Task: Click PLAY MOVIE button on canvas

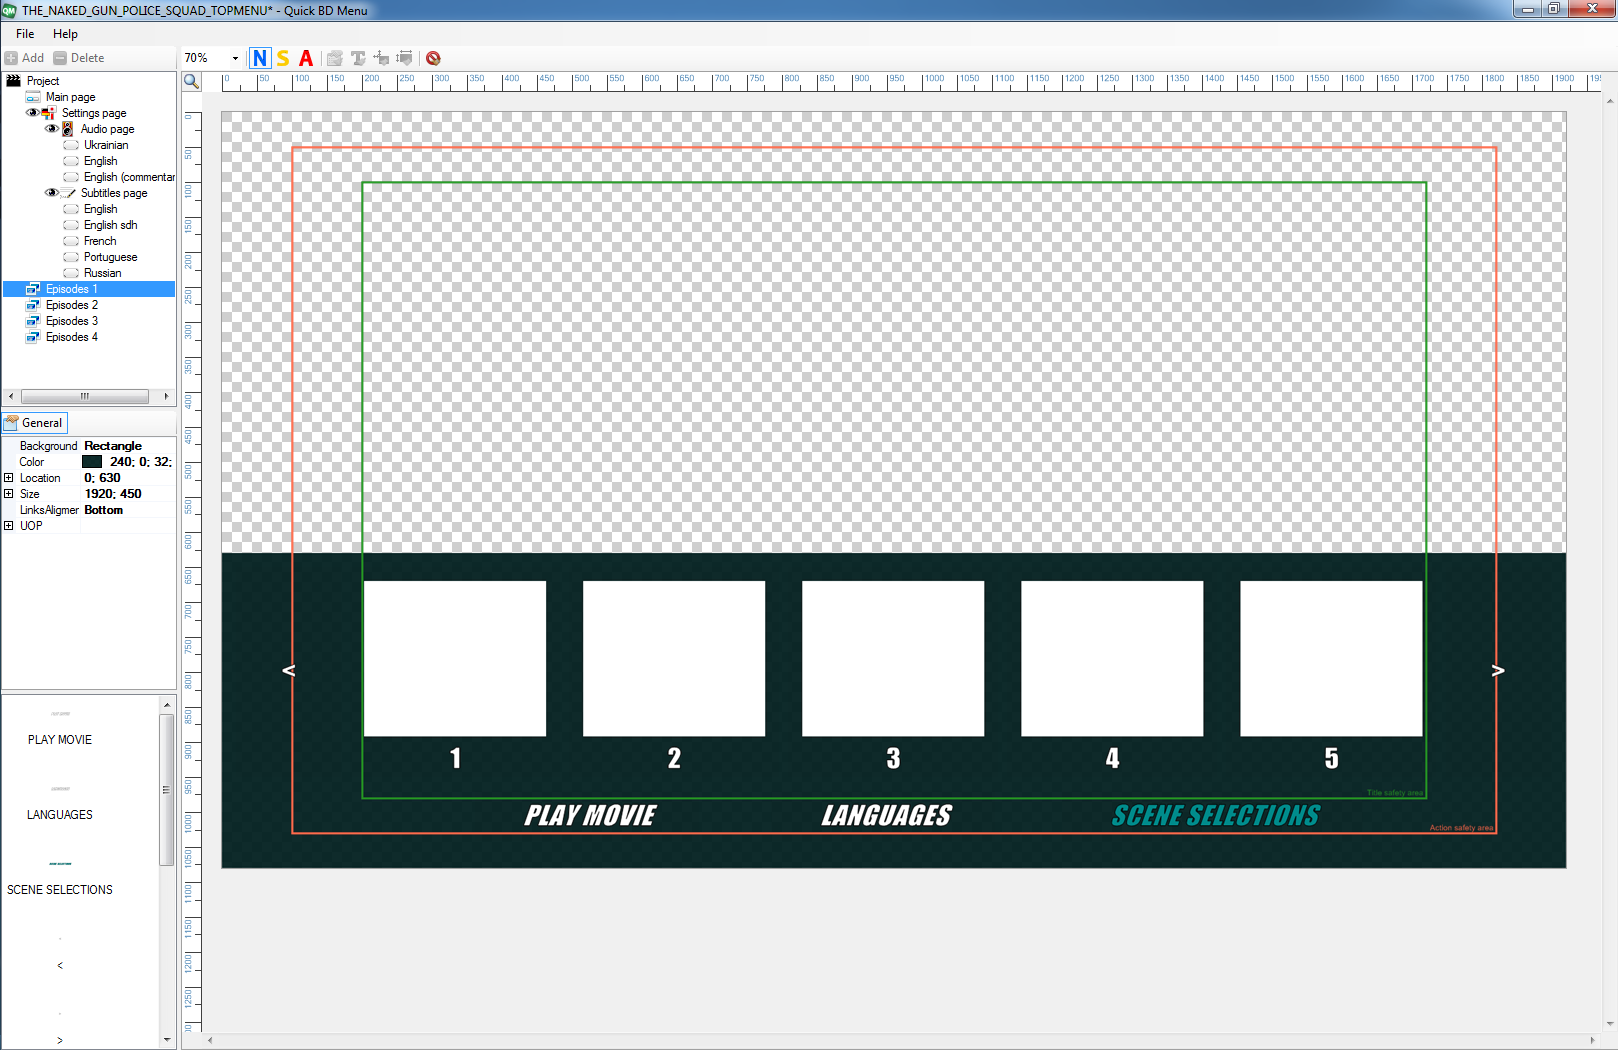Action: click(x=590, y=815)
